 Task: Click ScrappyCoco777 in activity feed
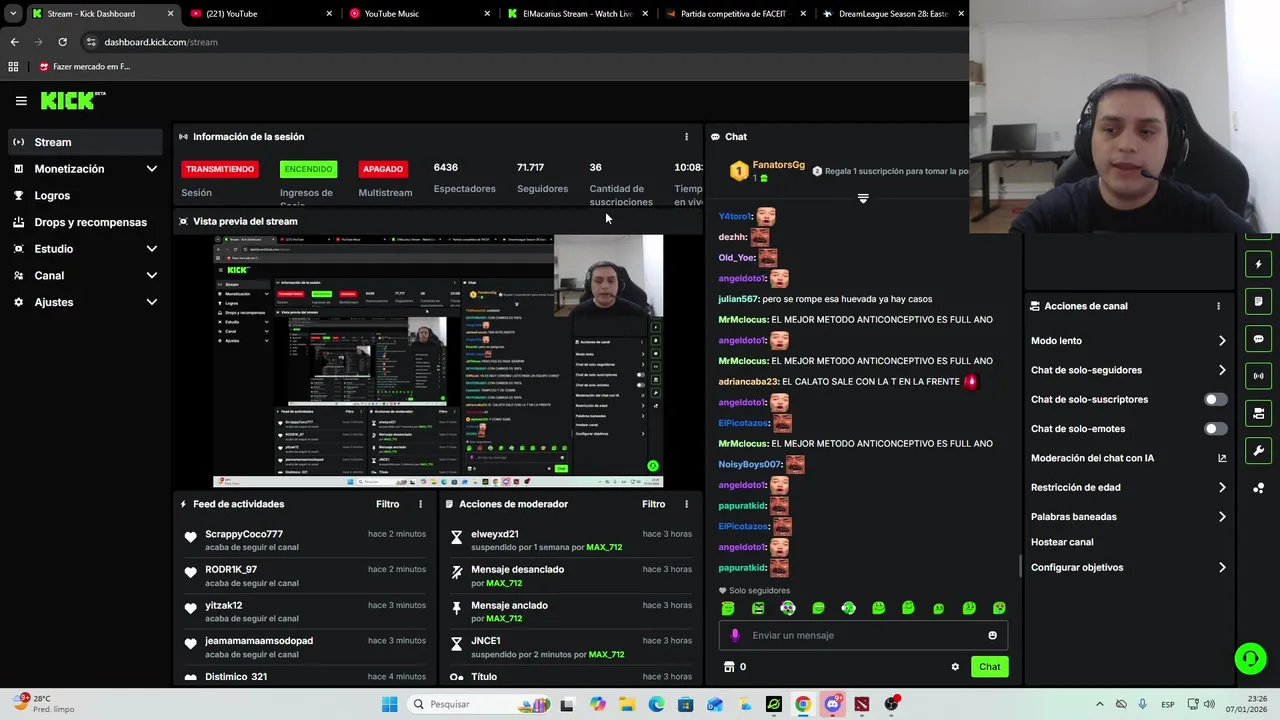[x=244, y=534]
